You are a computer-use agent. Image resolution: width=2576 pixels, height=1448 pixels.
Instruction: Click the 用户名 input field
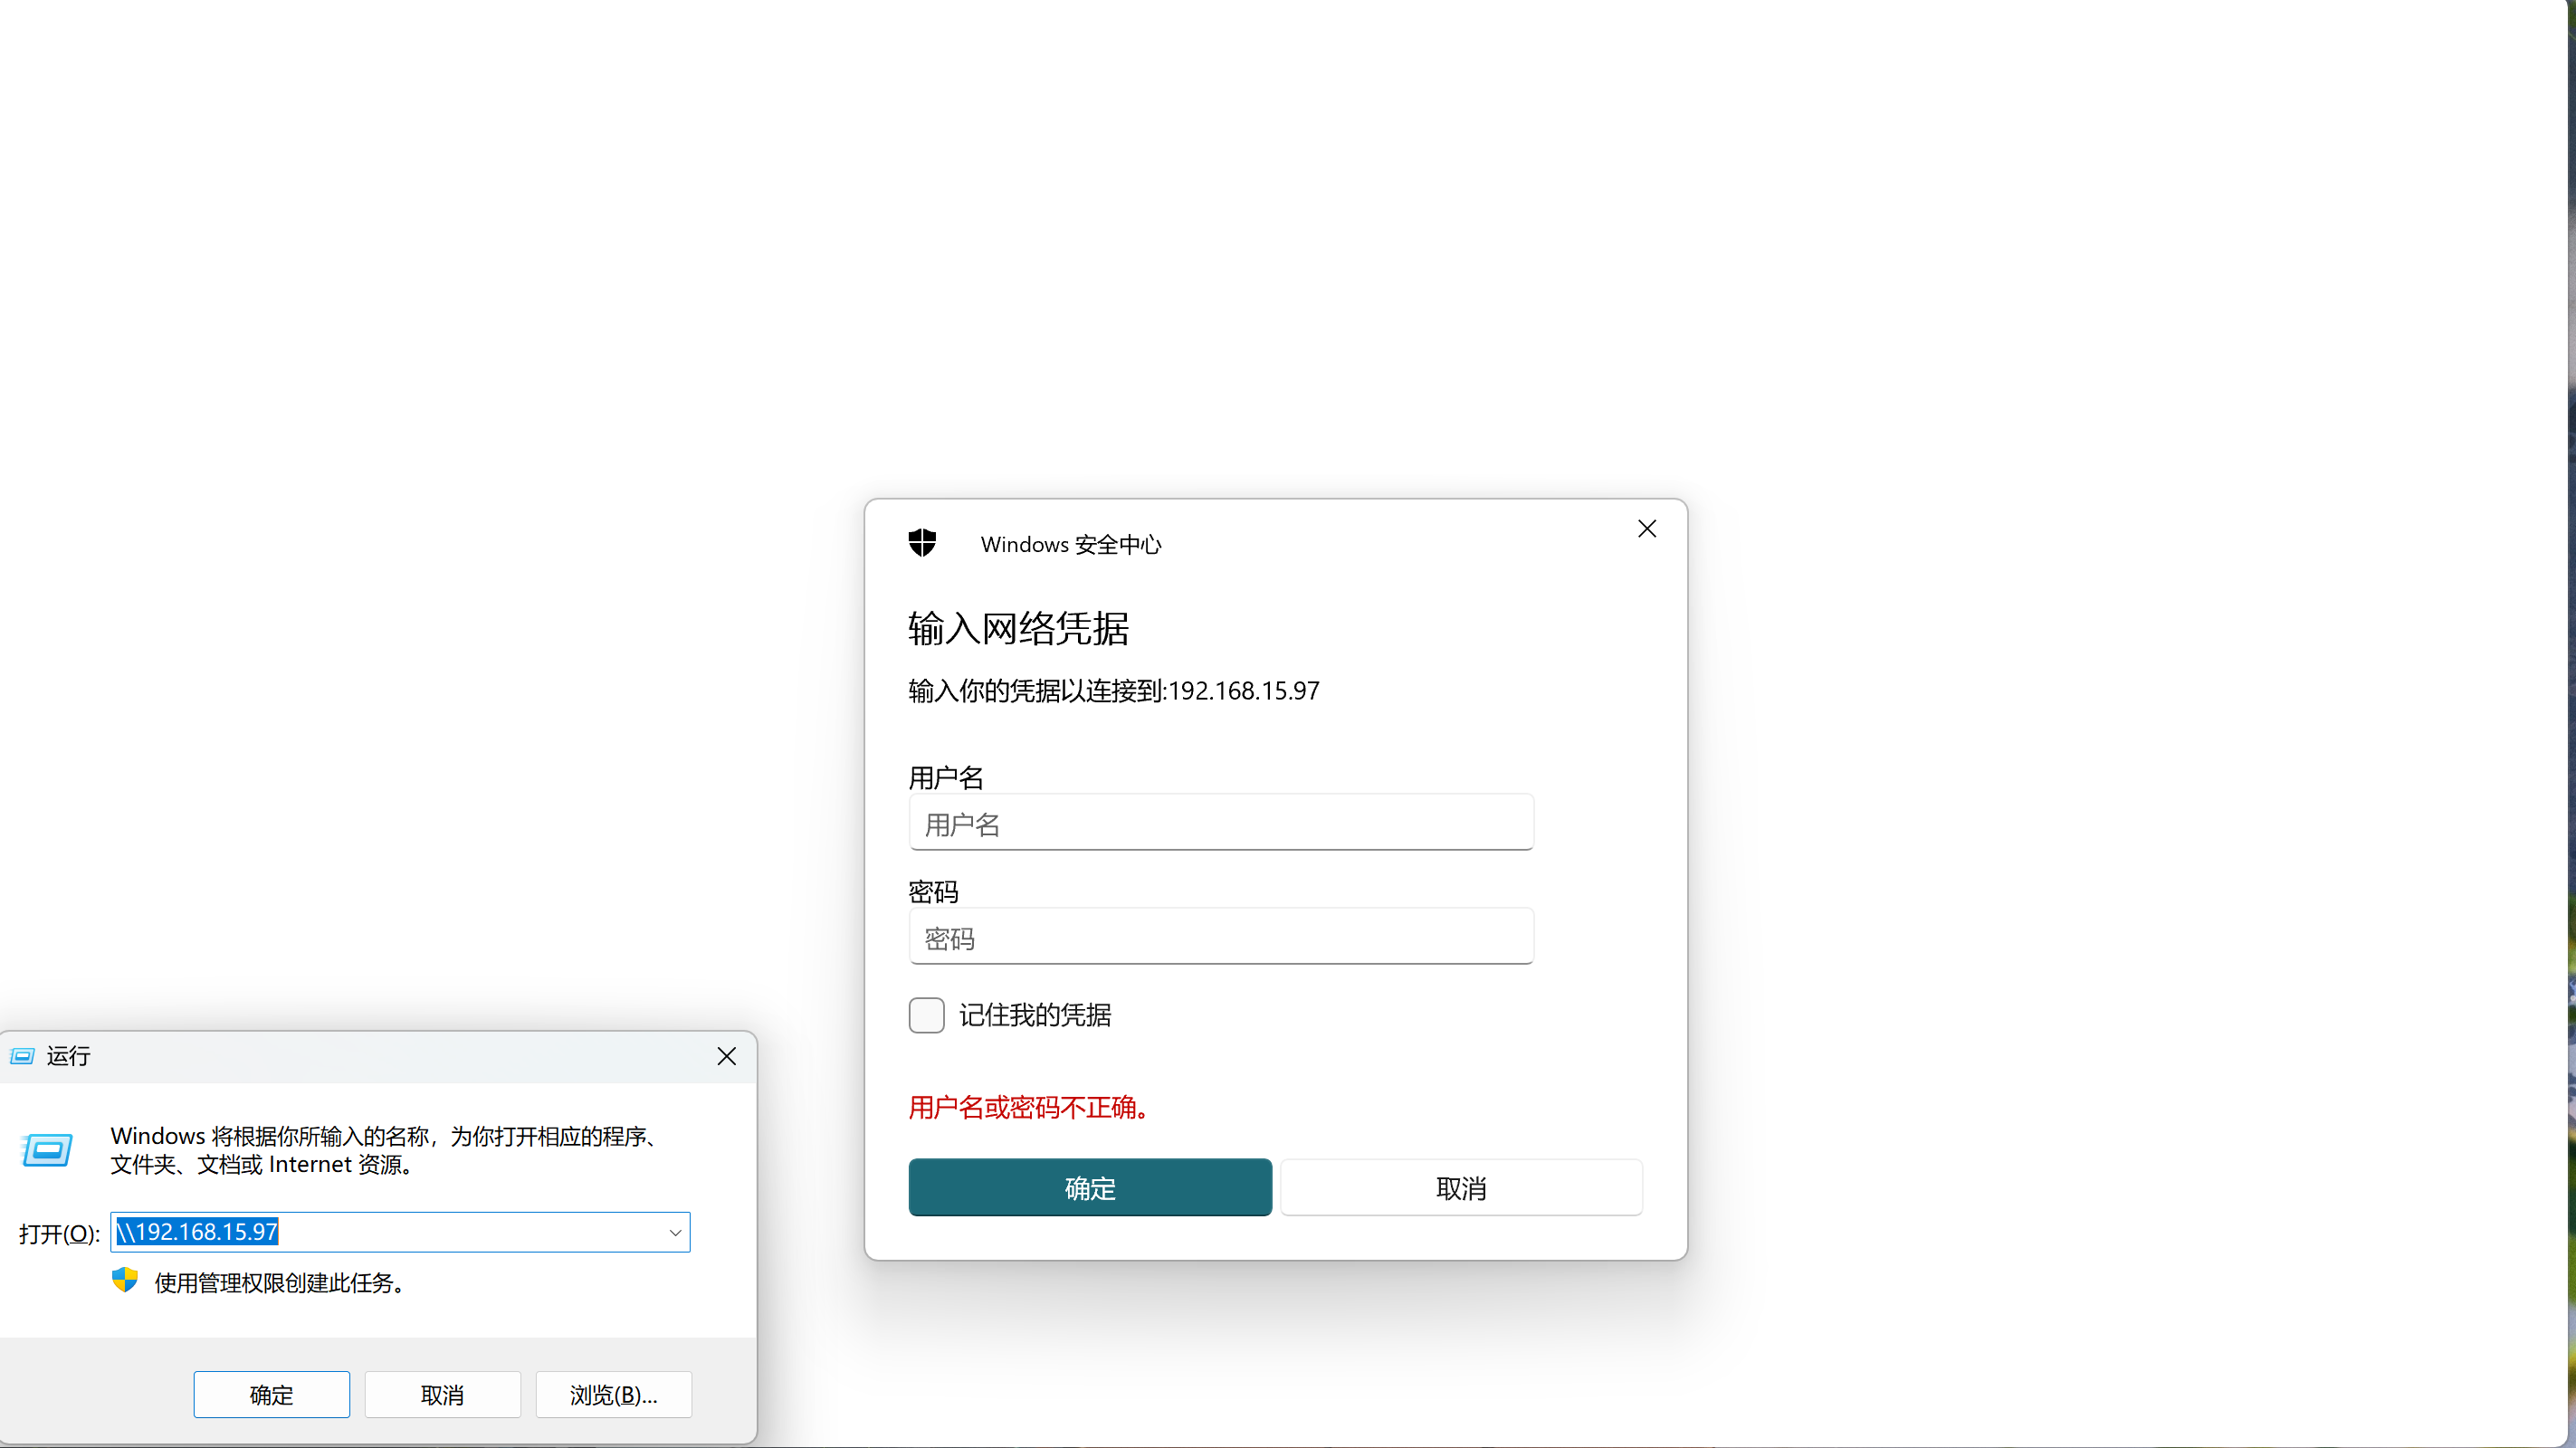coord(1220,824)
